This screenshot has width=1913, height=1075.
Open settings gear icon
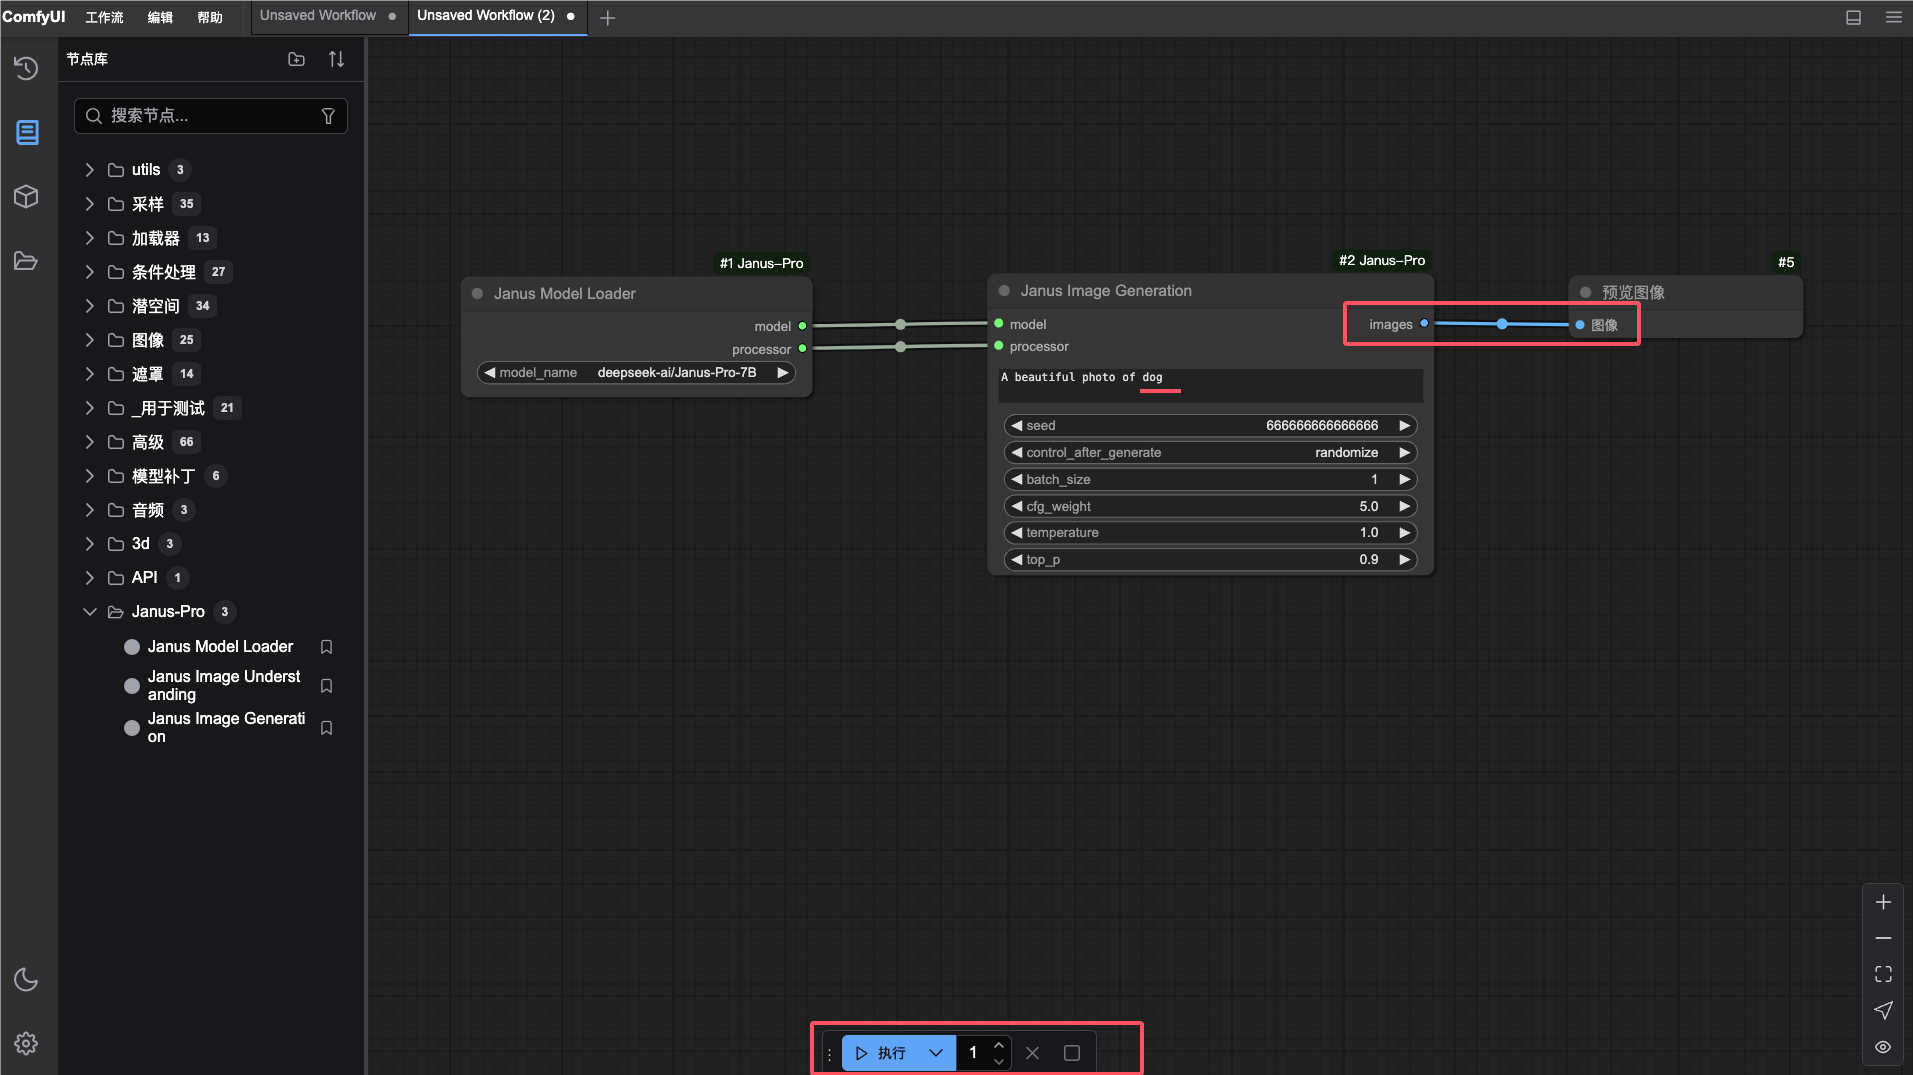pos(27,1044)
